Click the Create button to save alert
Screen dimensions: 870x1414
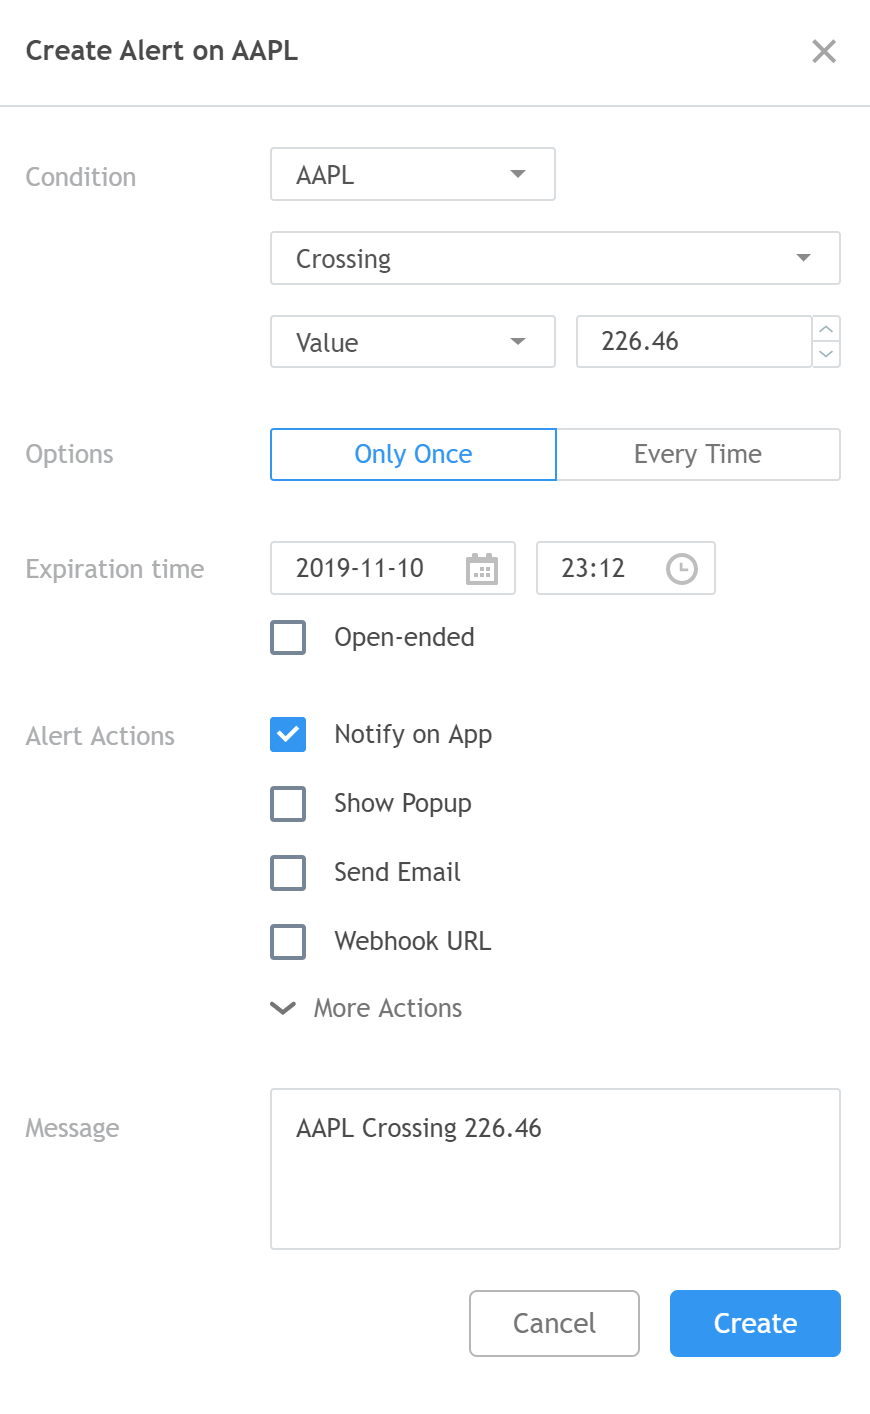pyautogui.click(x=755, y=1323)
